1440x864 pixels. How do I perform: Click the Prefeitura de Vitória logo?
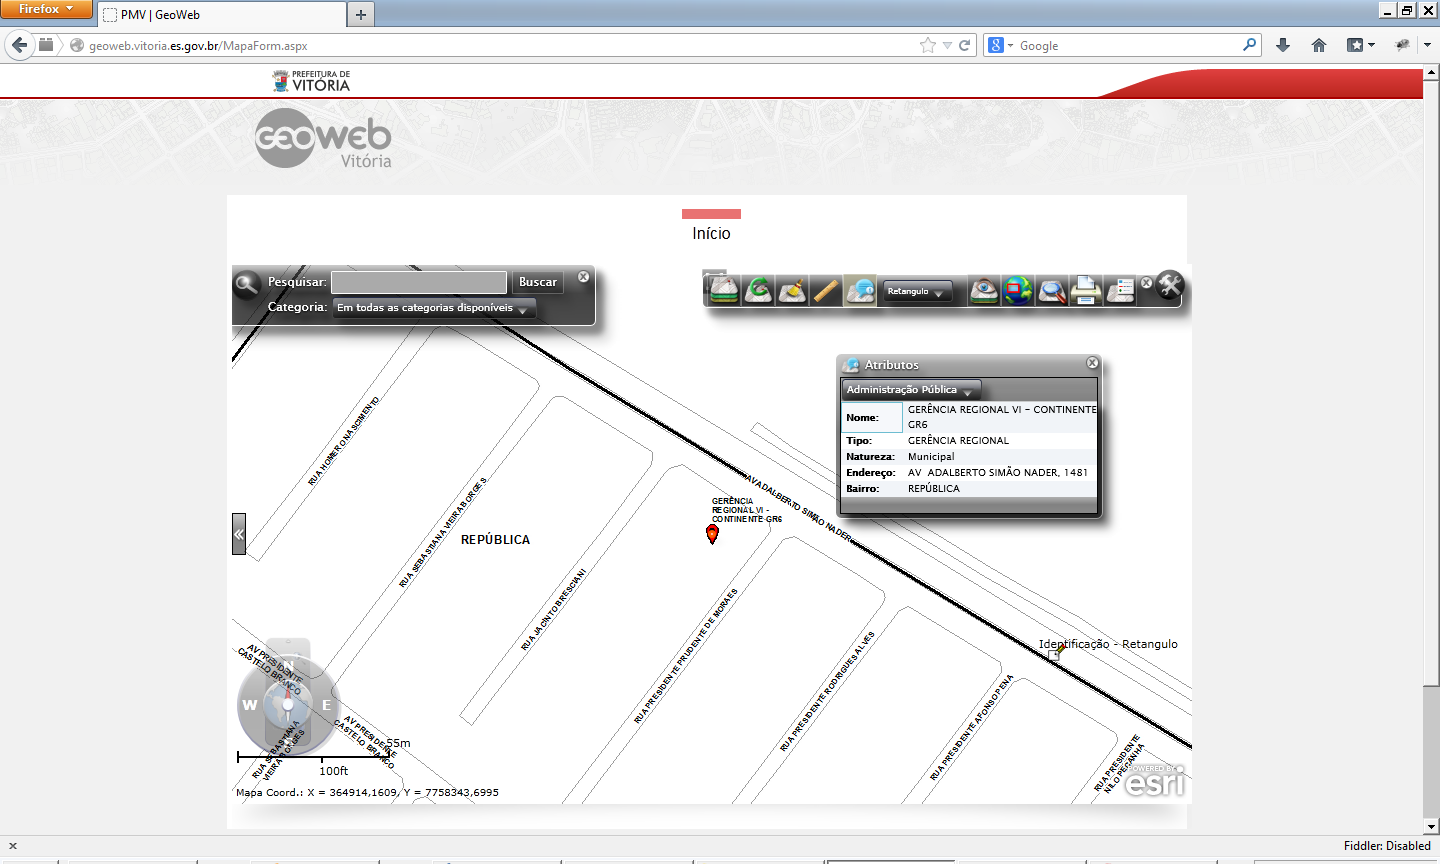(x=311, y=81)
